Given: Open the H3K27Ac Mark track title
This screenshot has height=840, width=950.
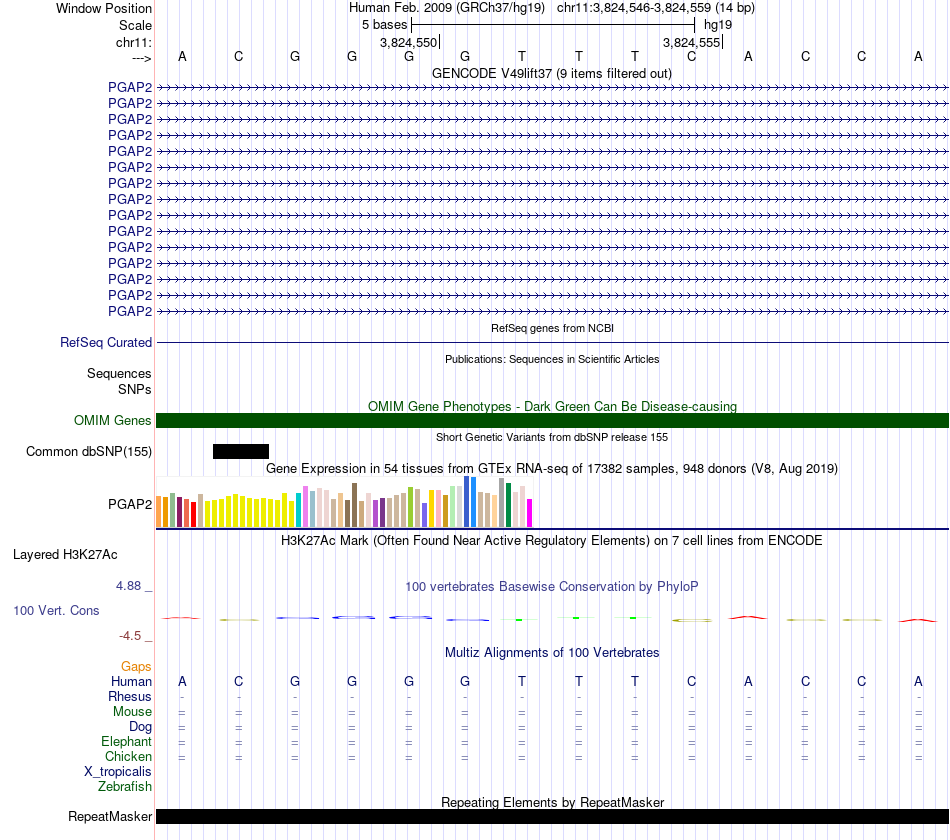Looking at the screenshot, I should pyautogui.click(x=551, y=541).
